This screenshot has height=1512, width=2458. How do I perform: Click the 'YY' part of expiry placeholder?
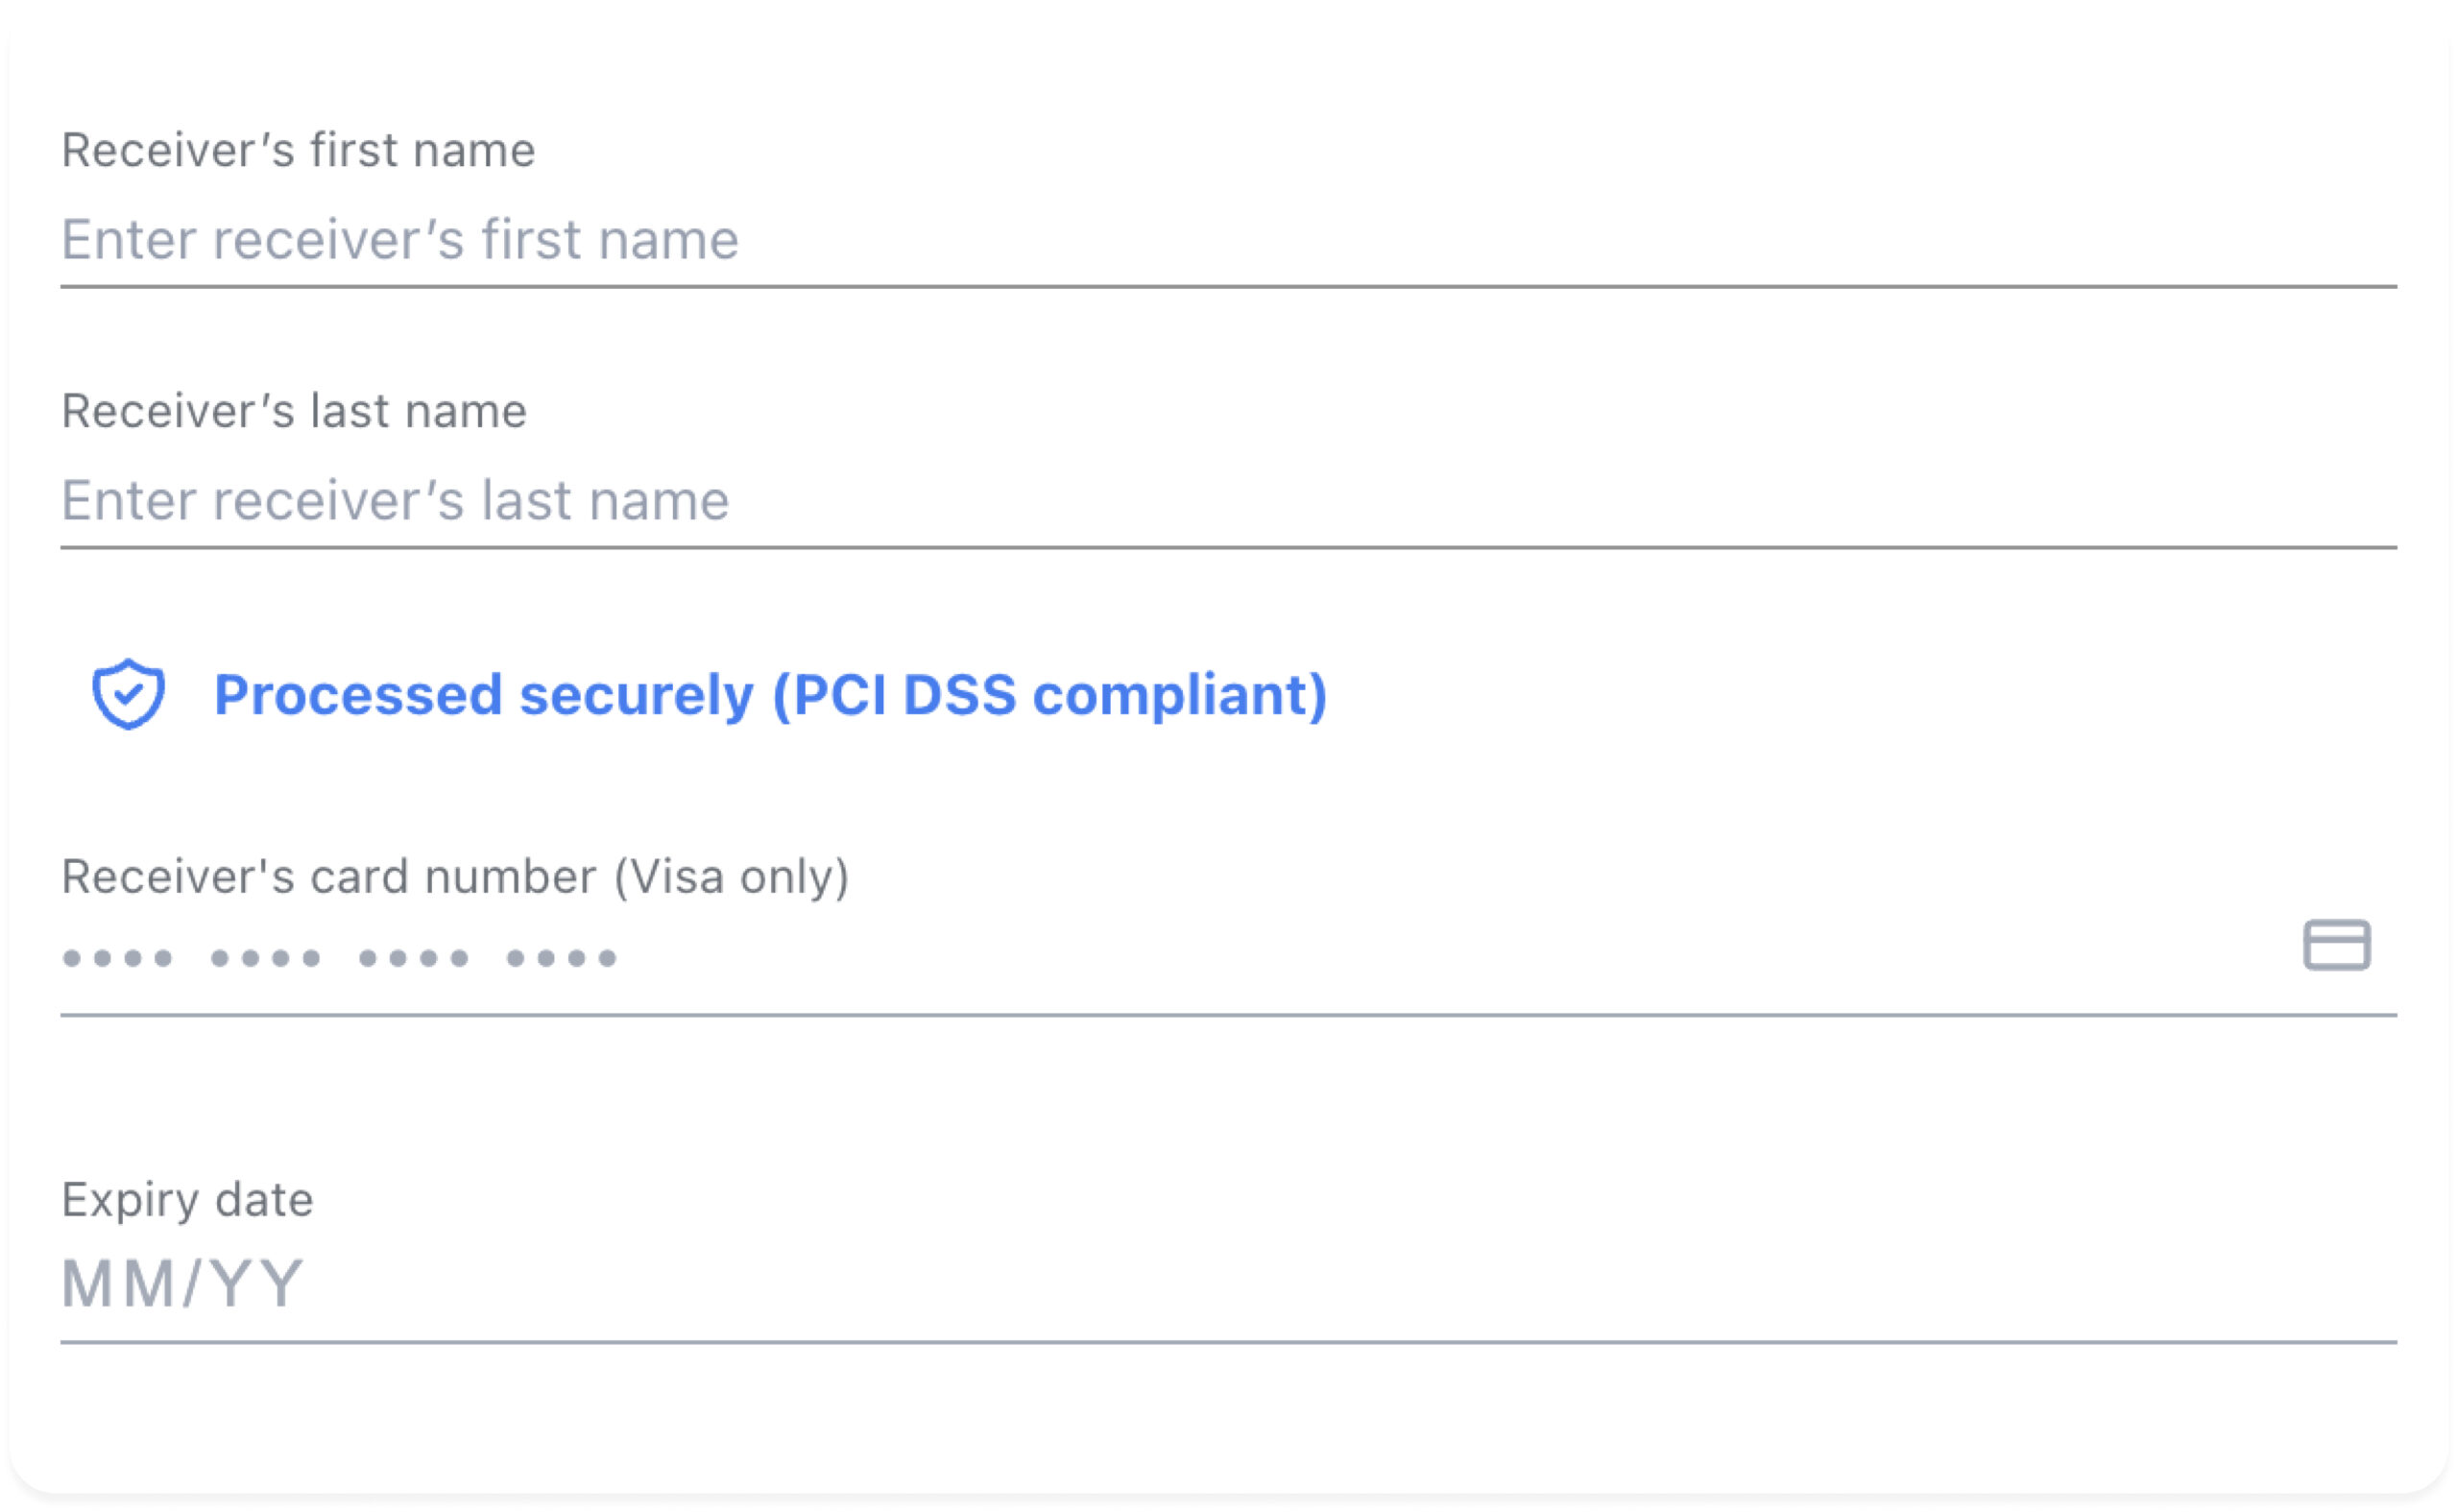pos(256,1285)
